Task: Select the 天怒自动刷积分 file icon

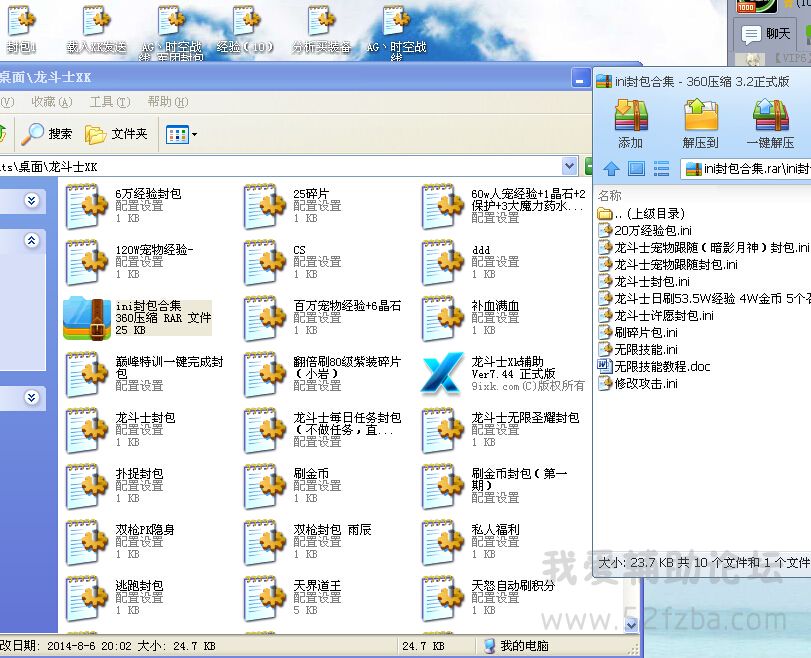Action: pyautogui.click(x=442, y=598)
